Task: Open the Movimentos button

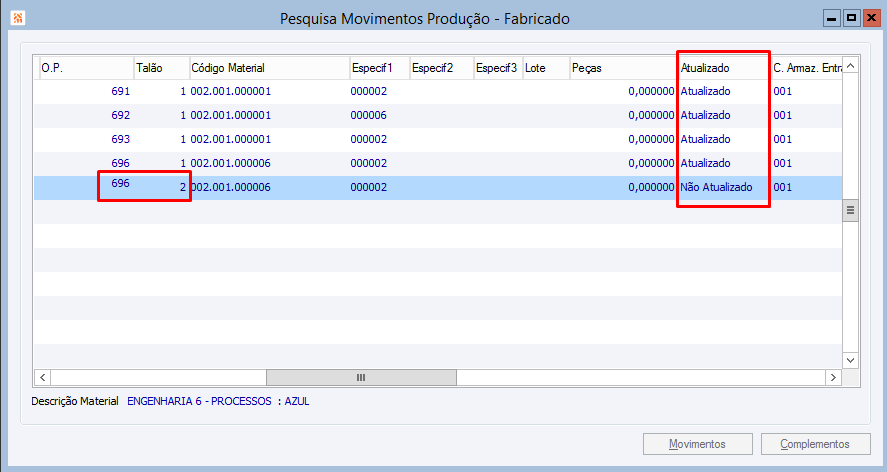Action: pos(697,444)
